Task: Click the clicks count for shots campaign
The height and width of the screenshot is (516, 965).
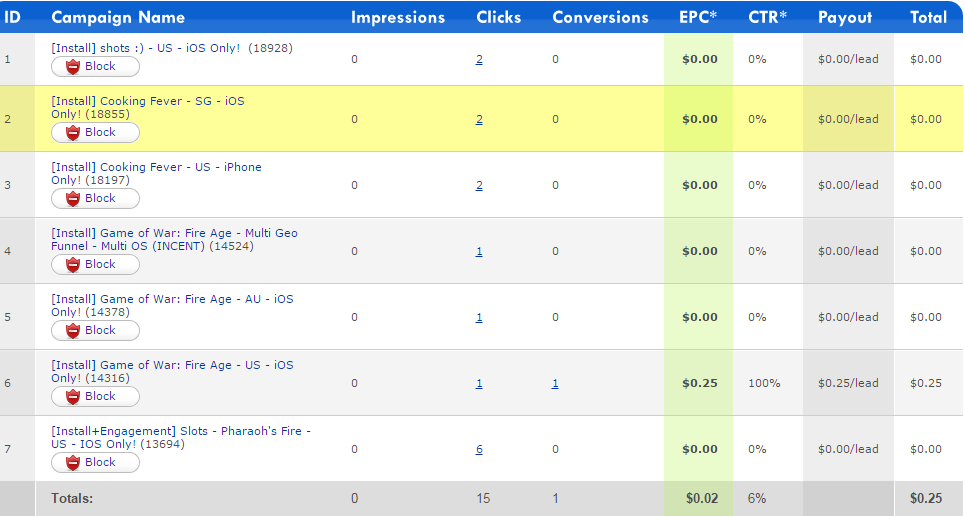Action: pyautogui.click(x=479, y=60)
